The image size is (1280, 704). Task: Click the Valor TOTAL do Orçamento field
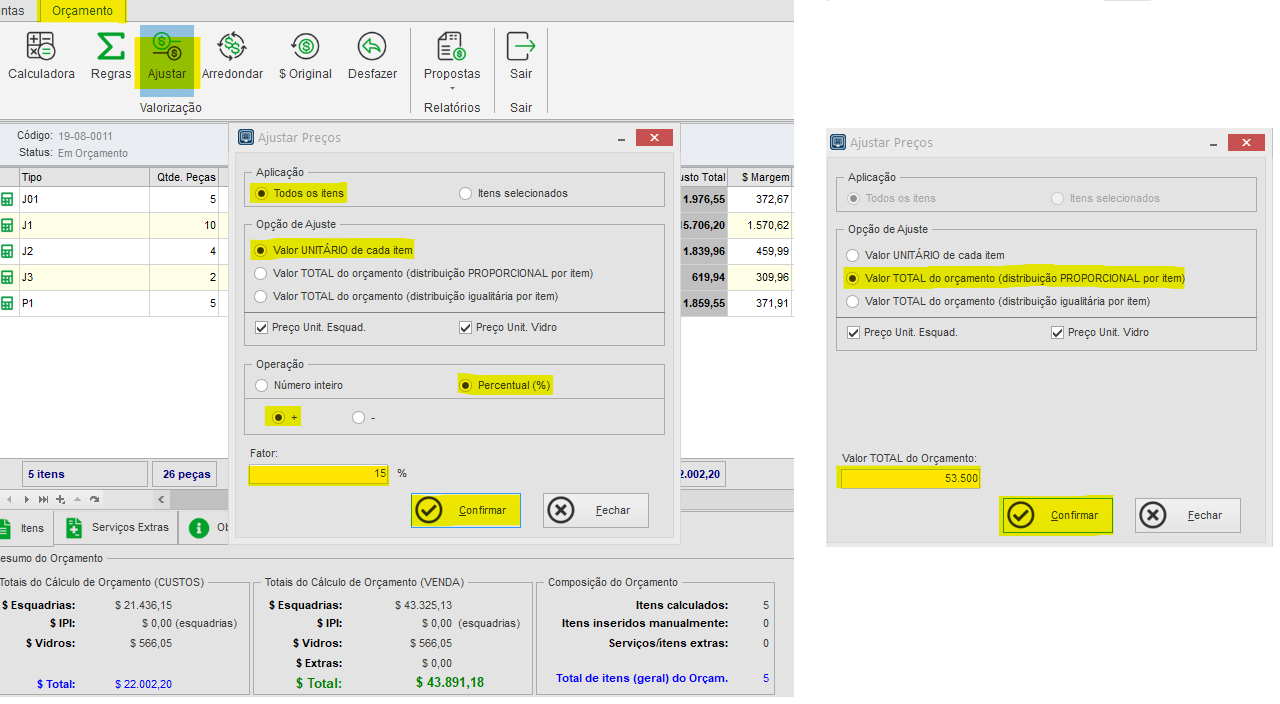[910, 478]
